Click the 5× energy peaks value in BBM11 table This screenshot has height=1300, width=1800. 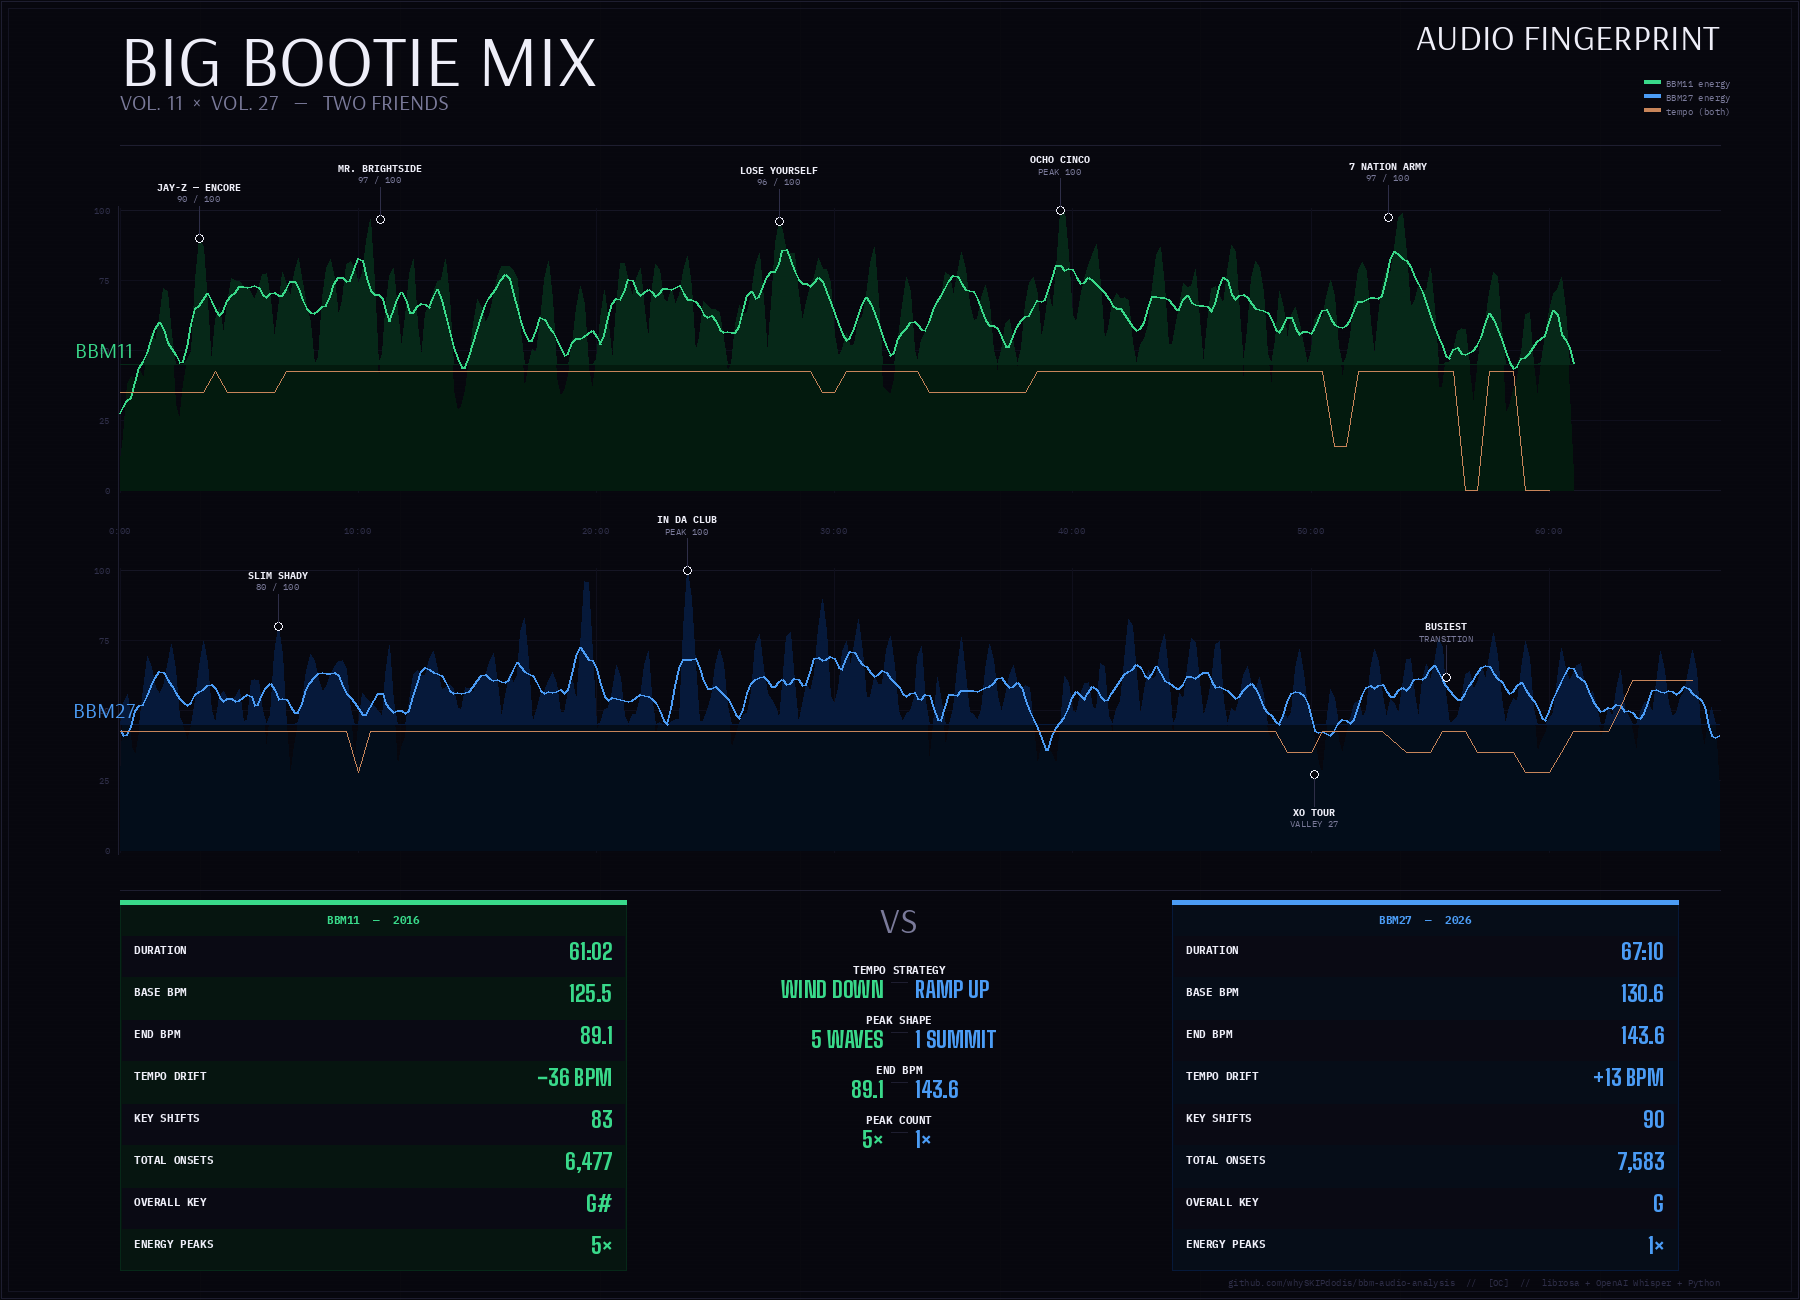point(601,1245)
